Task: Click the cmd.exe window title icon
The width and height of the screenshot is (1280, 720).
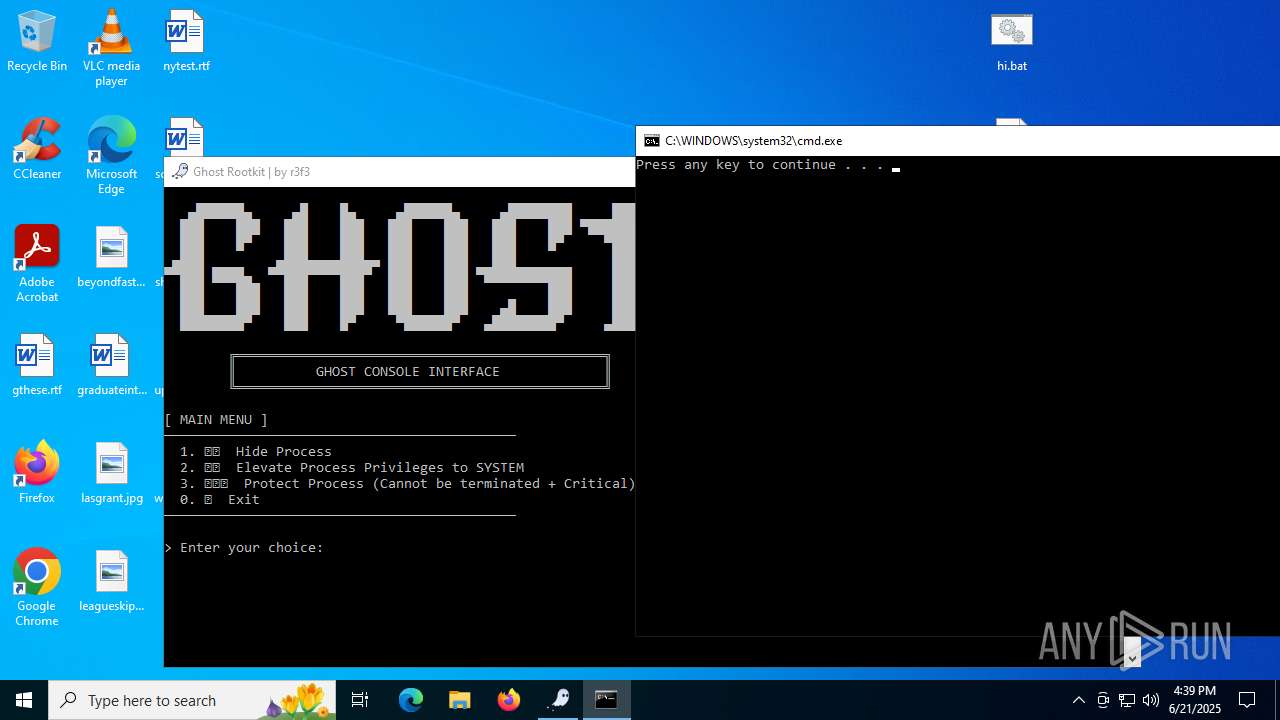Action: click(x=652, y=141)
